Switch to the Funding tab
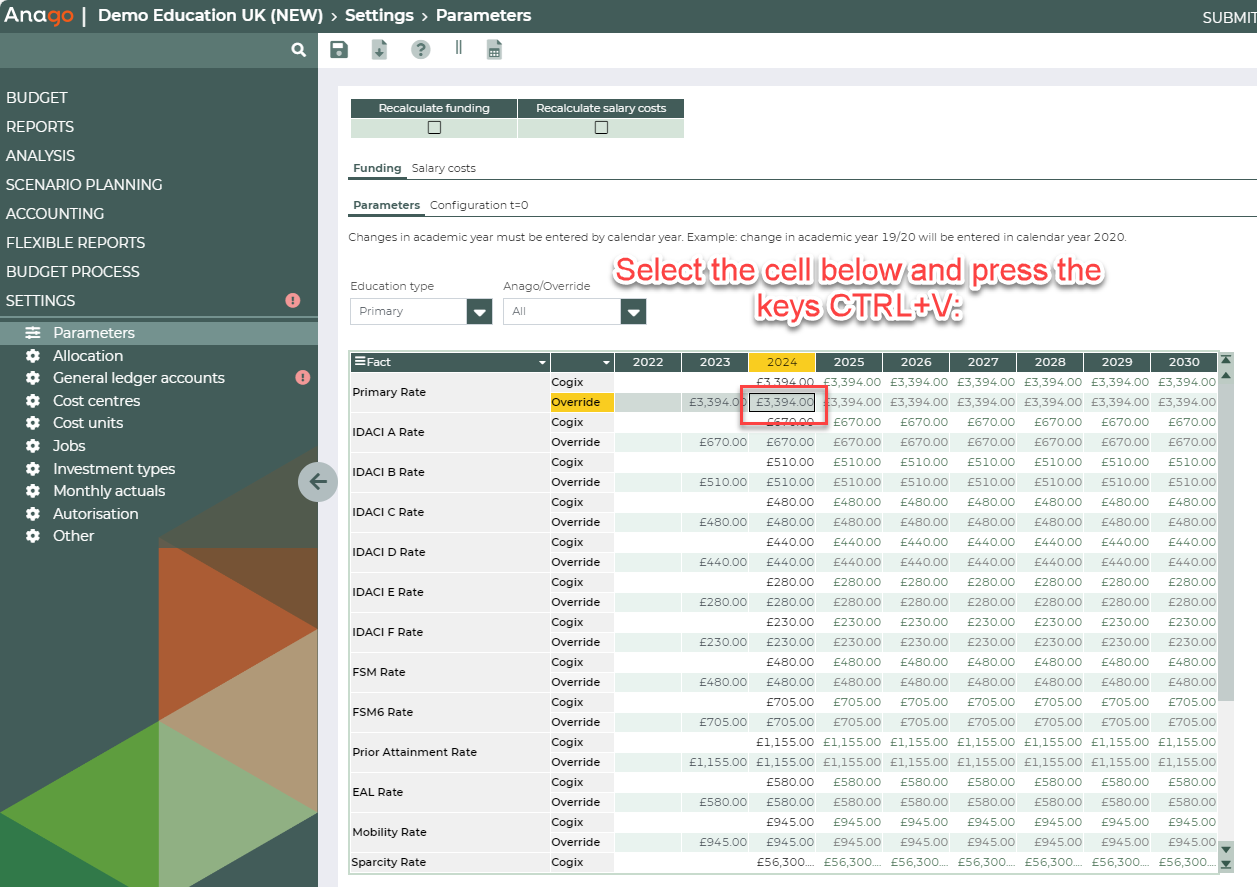This screenshot has height=887, width=1257. 377,168
